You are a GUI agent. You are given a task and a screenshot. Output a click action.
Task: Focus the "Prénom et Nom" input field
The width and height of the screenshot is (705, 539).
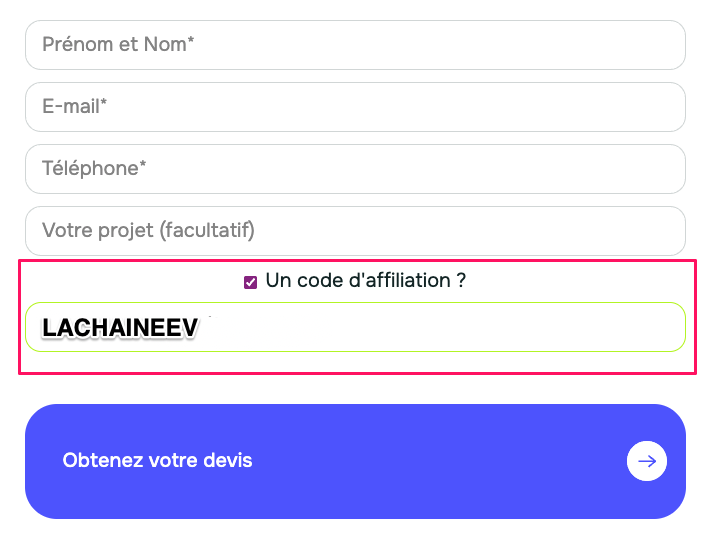pos(355,45)
